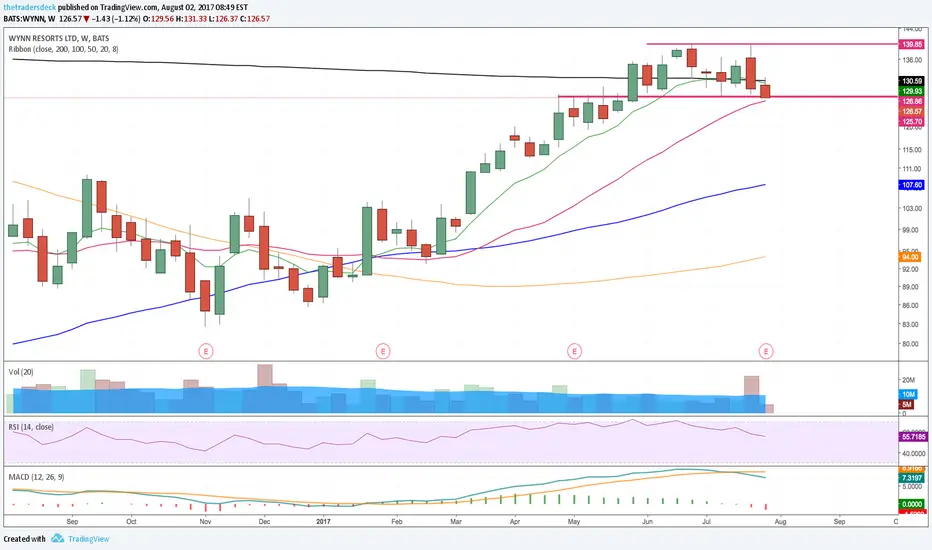Click the O:129.56 open value
Image resolution: width=932 pixels, height=550 pixels.
158,19
